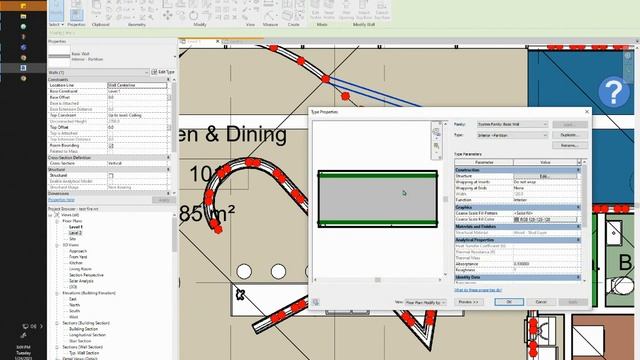Open Level 2 floor plan in browser
640x360 pixels.
point(76,233)
